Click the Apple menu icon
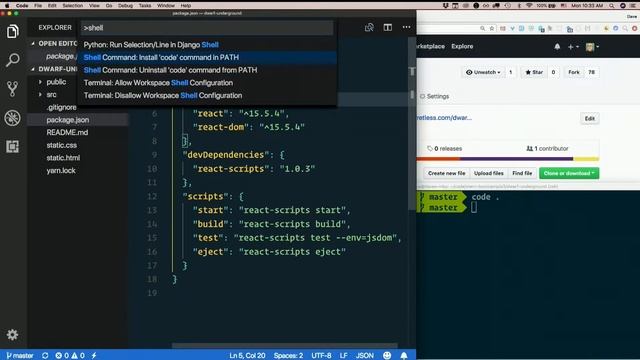 point(7,5)
